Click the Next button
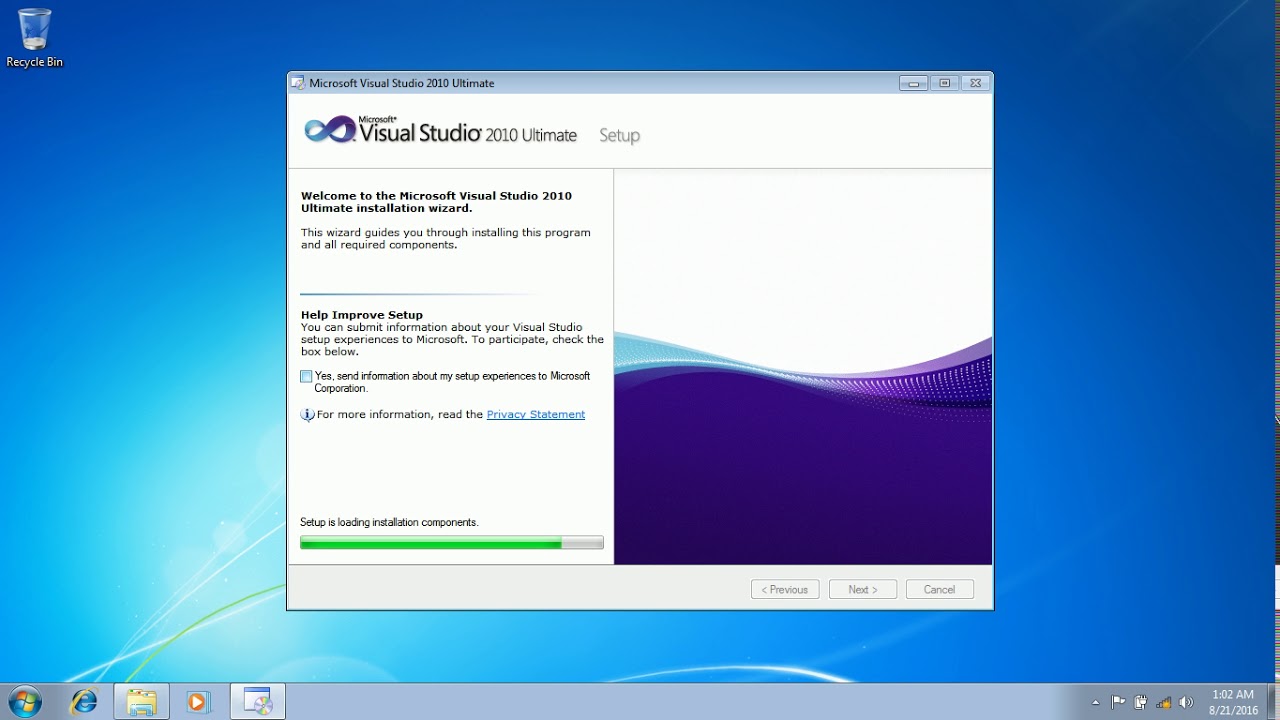The image size is (1280, 720). pos(863,590)
